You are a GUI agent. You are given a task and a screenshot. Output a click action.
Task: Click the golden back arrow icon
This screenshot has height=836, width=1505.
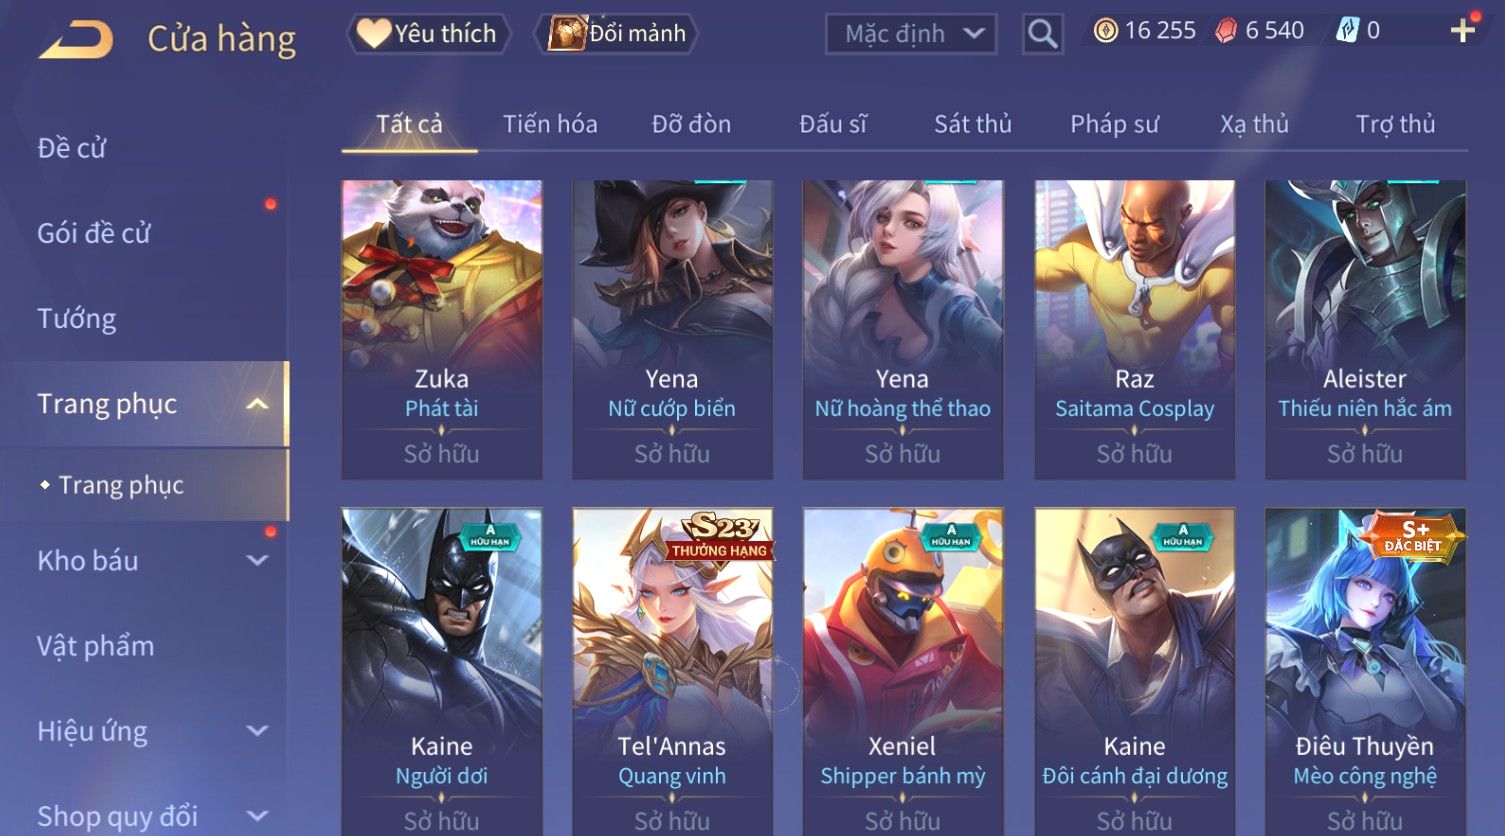76,40
